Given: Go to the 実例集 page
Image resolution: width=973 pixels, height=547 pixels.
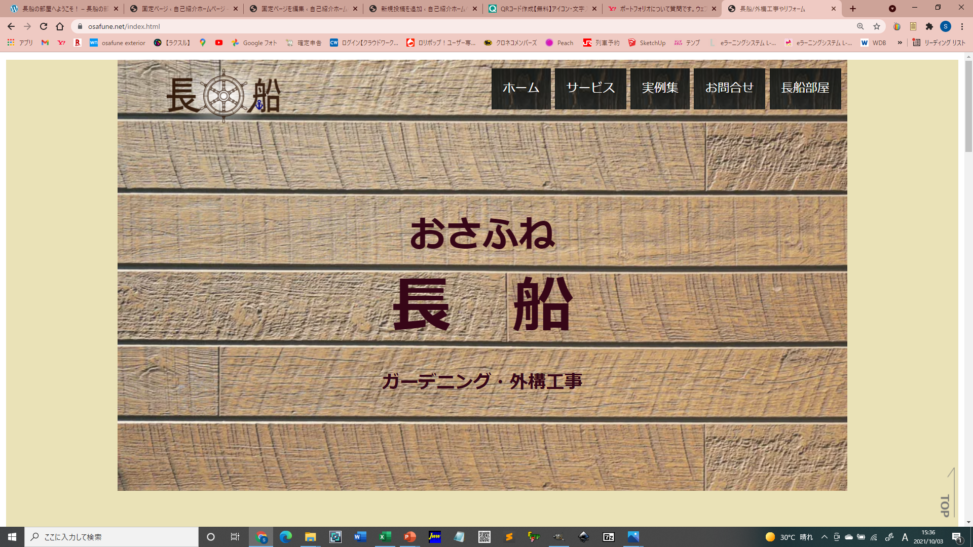Looking at the screenshot, I should coord(660,88).
